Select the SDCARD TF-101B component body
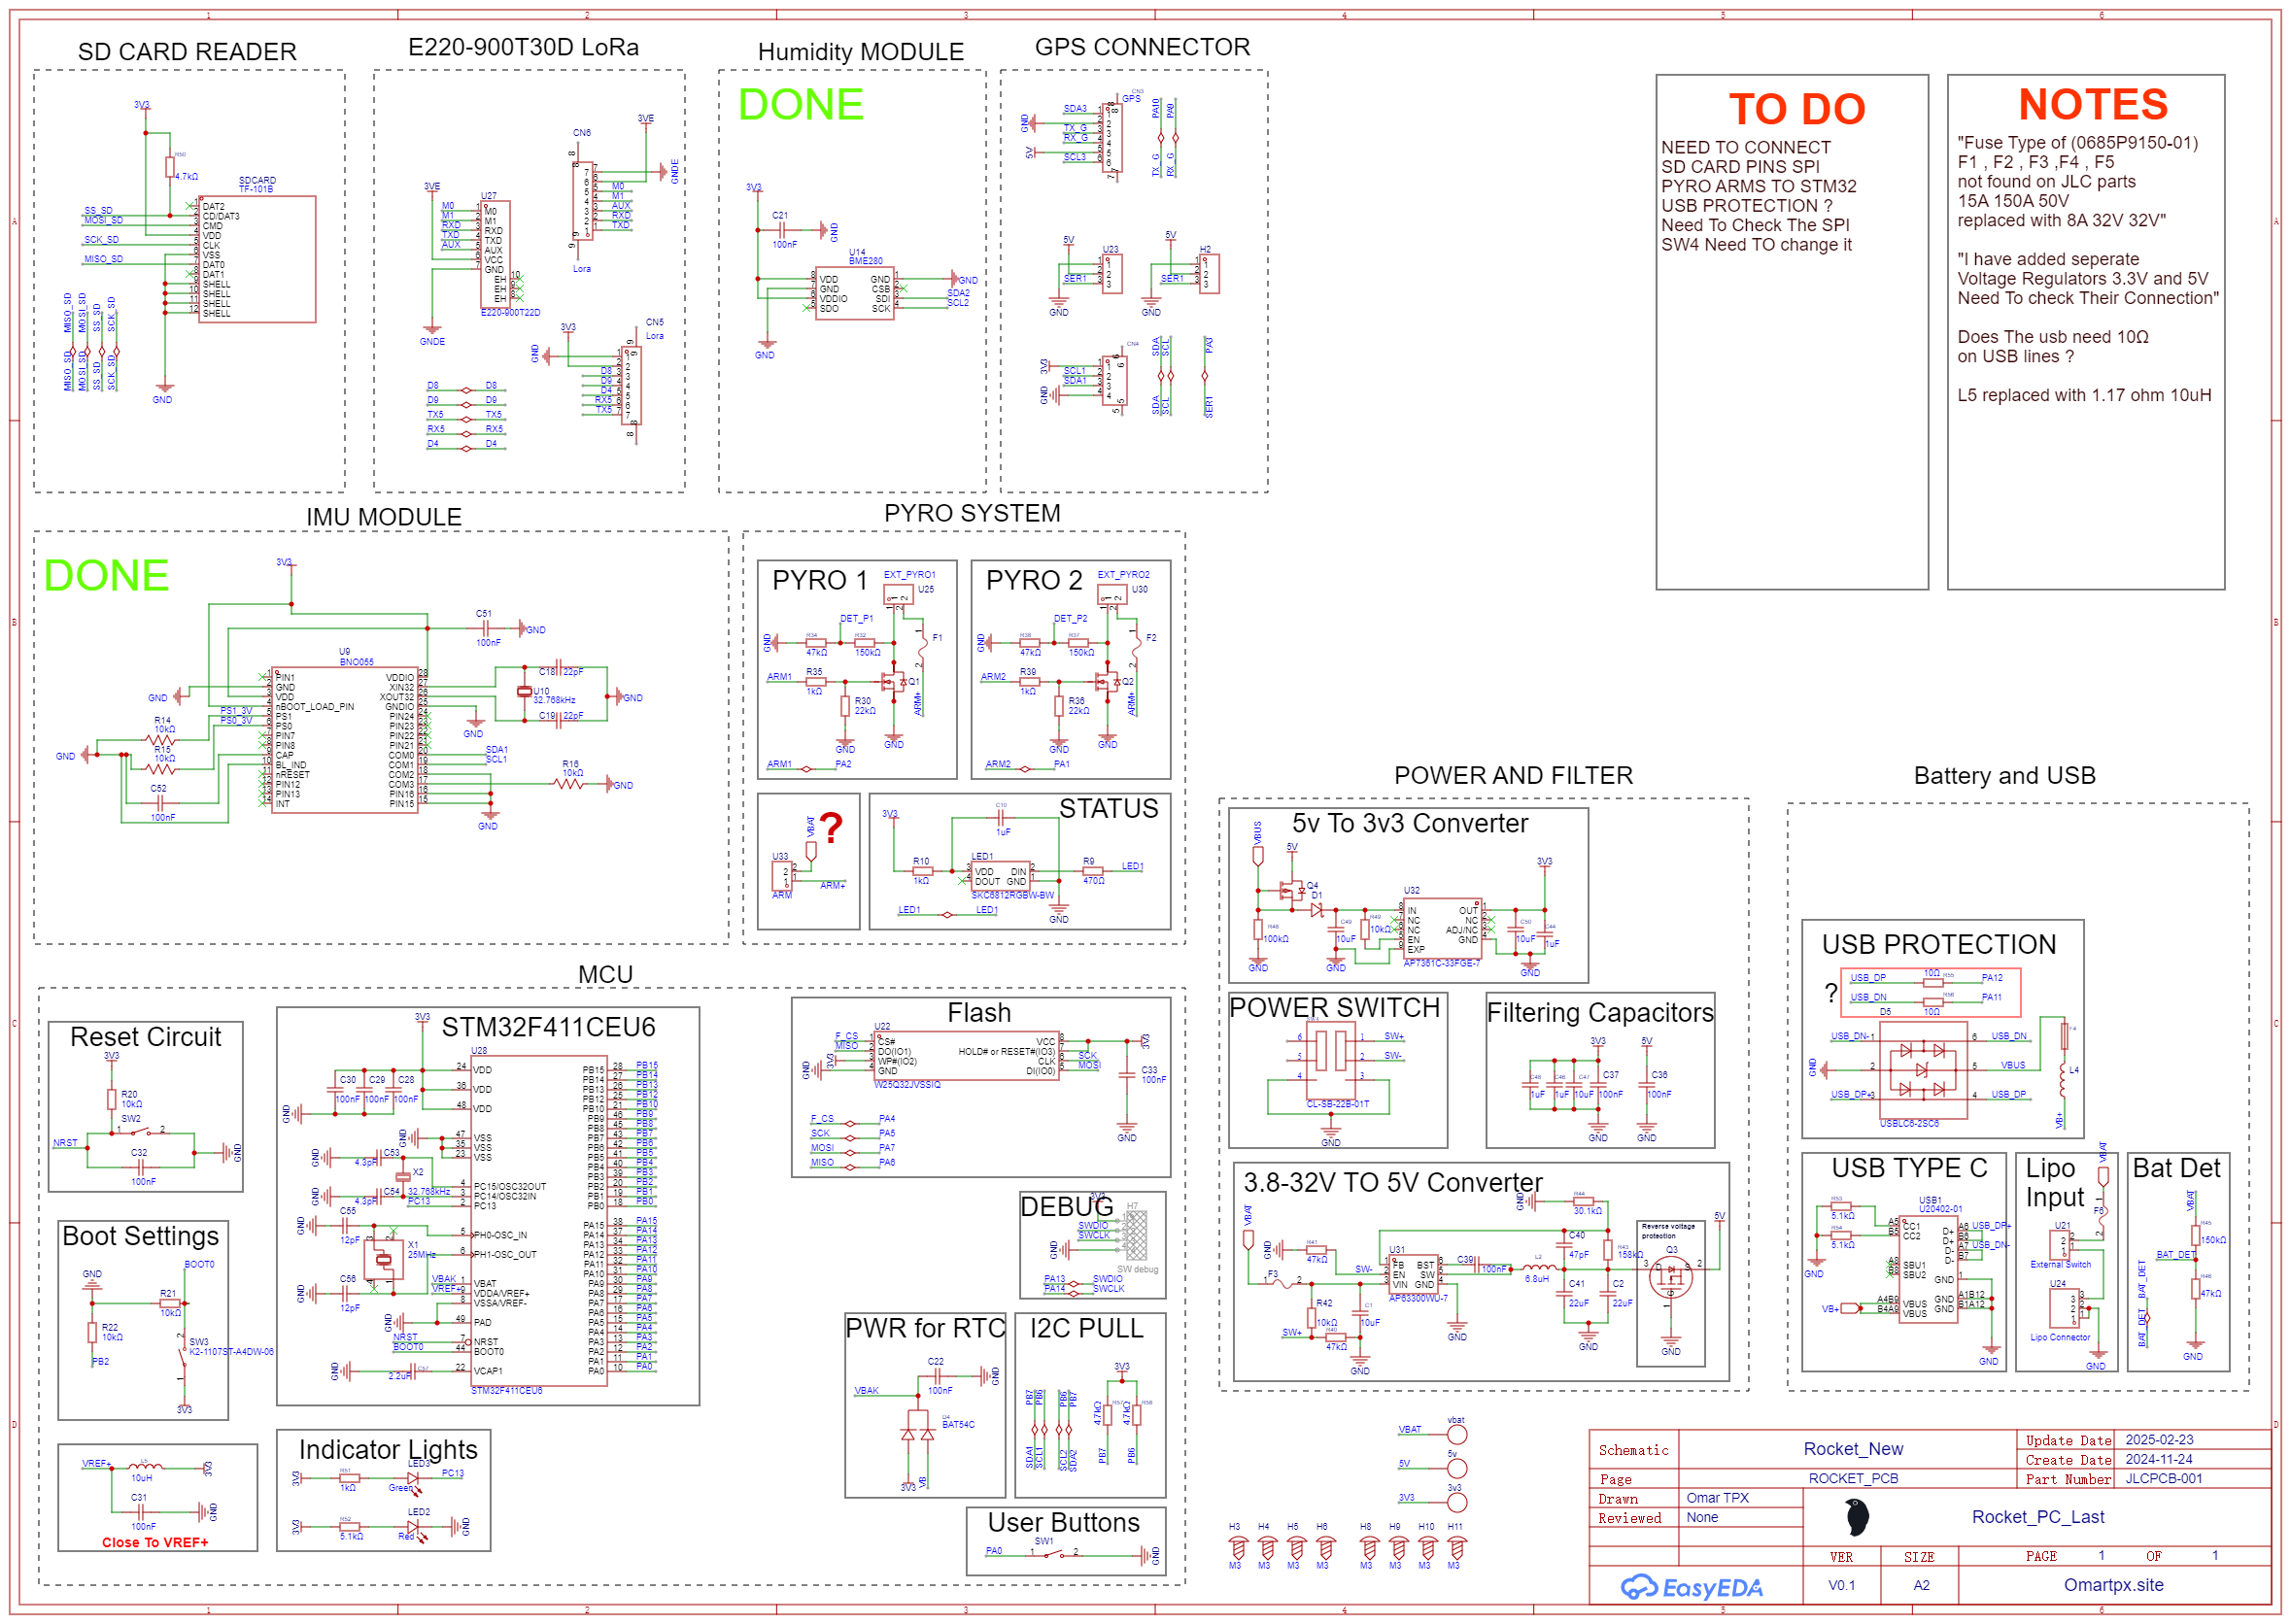Screen dimensions: 2291x1624 tap(257, 259)
